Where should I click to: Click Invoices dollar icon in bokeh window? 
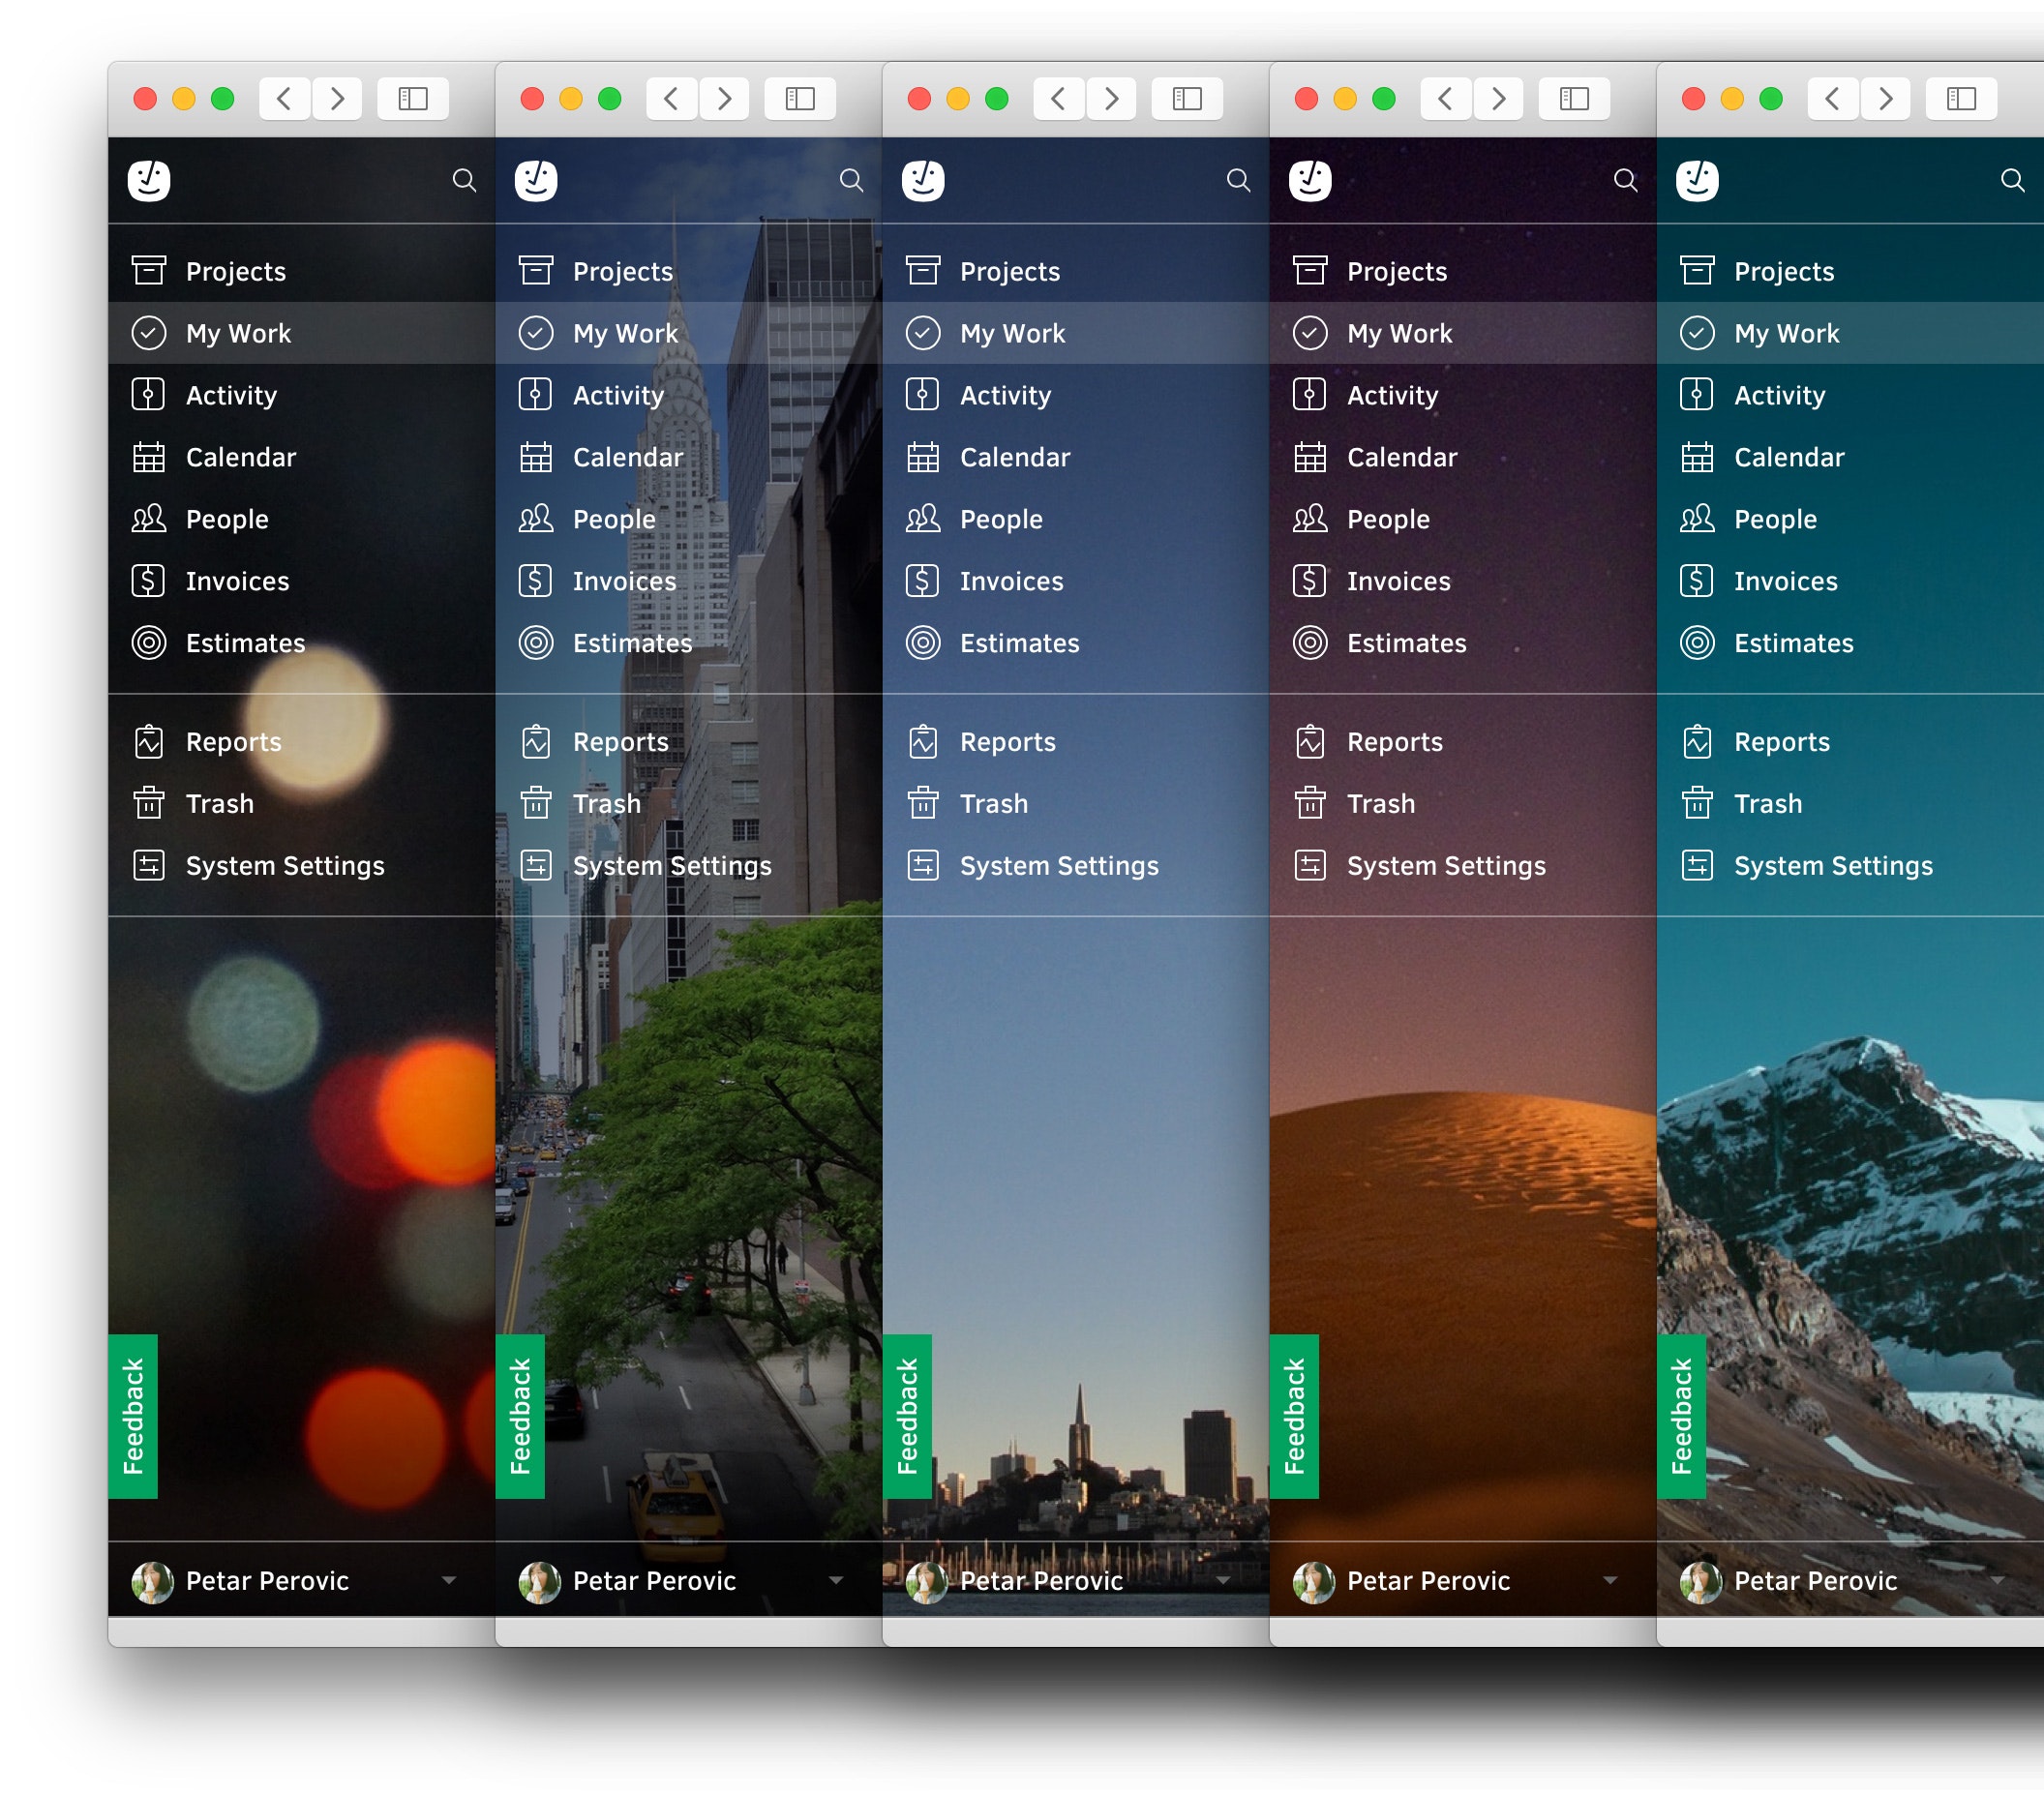[x=148, y=580]
